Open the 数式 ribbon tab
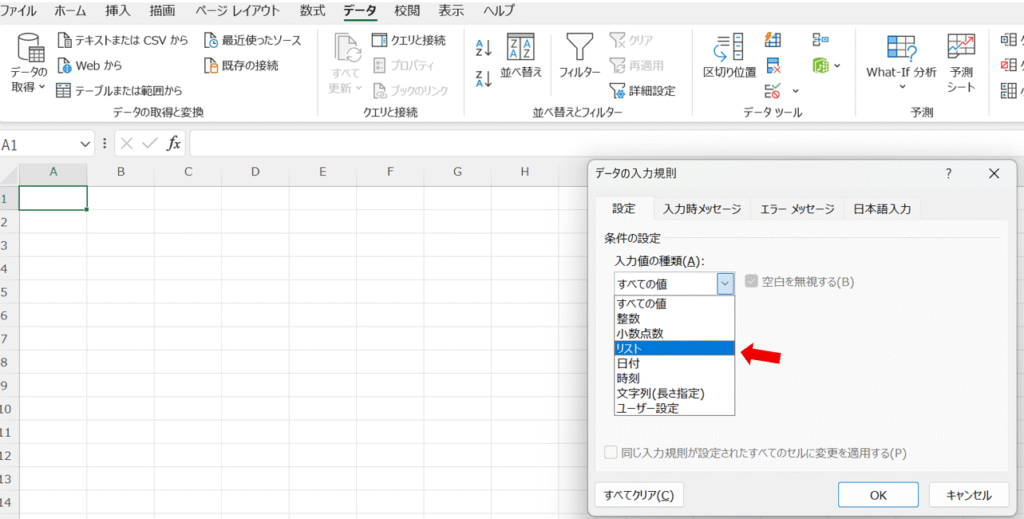 [x=310, y=11]
